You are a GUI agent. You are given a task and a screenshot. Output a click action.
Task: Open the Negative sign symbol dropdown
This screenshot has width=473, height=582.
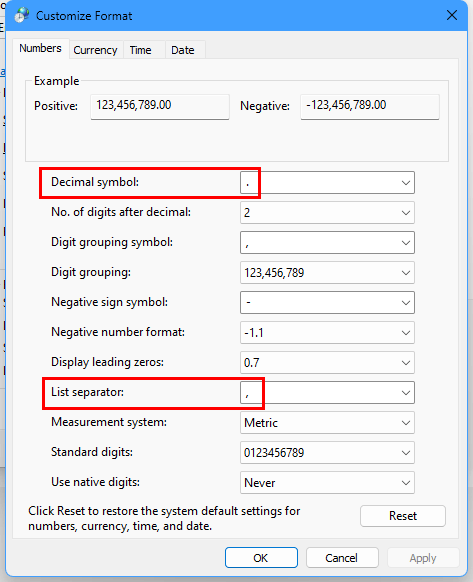[327, 303]
